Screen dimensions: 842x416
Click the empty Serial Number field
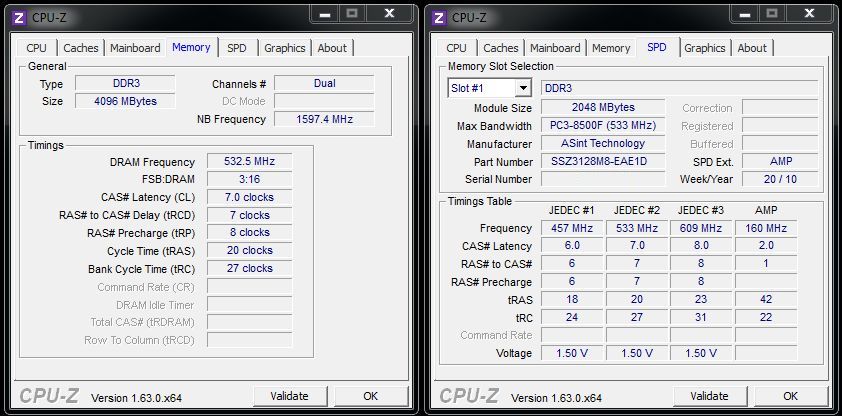click(603, 179)
